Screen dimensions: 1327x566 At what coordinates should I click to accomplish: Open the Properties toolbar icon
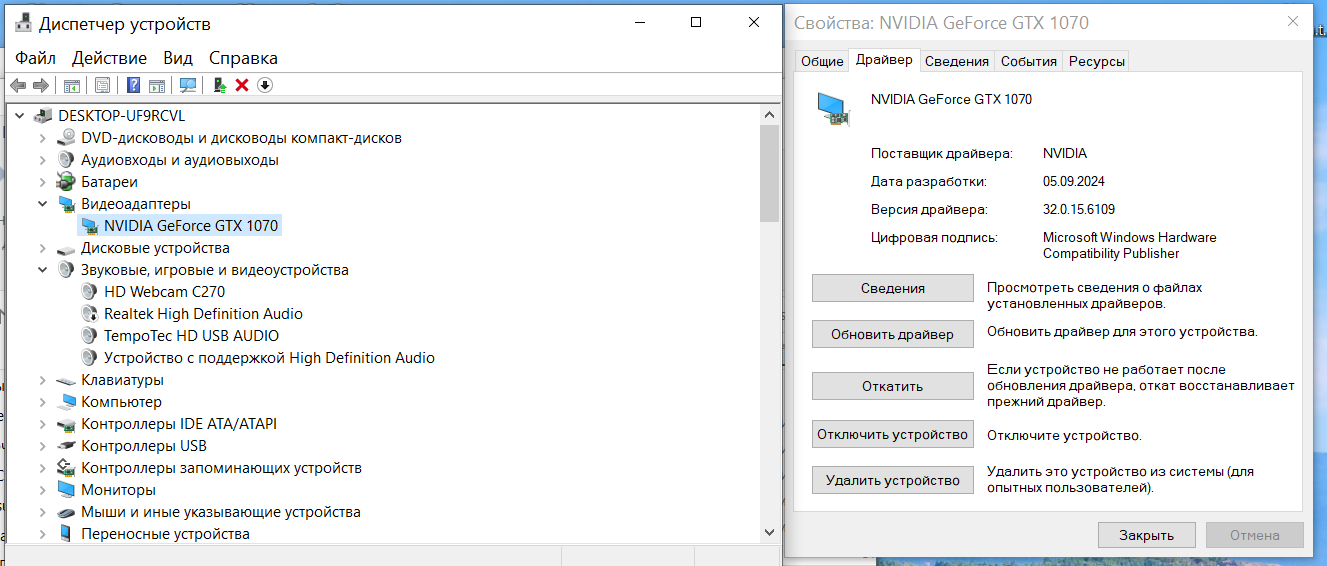[x=102, y=85]
